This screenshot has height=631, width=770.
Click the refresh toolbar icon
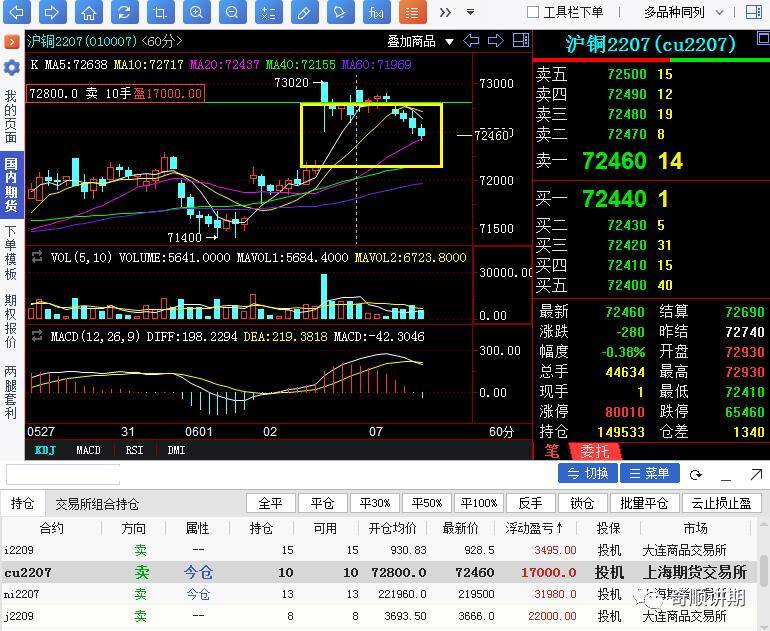pyautogui.click(x=125, y=12)
